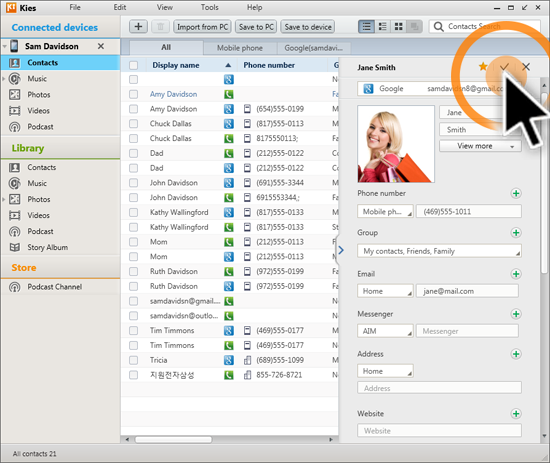Add another email with plus icon

(x=516, y=274)
